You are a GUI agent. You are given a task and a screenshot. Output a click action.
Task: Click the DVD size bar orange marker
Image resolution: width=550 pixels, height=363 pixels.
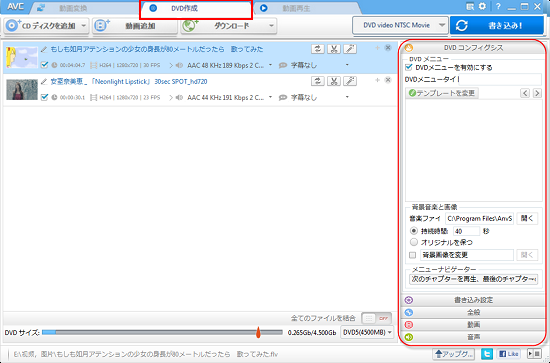click(x=258, y=332)
